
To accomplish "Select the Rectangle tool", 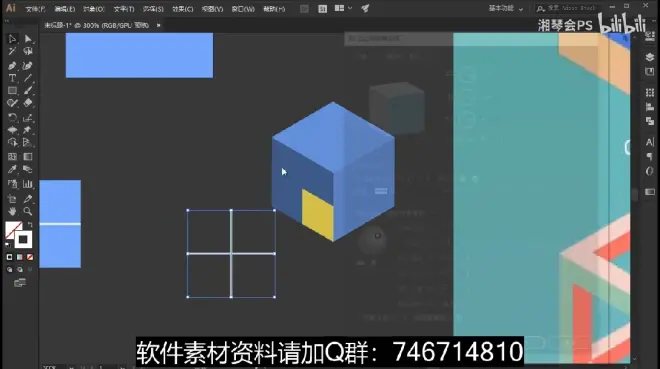I will click(12, 90).
